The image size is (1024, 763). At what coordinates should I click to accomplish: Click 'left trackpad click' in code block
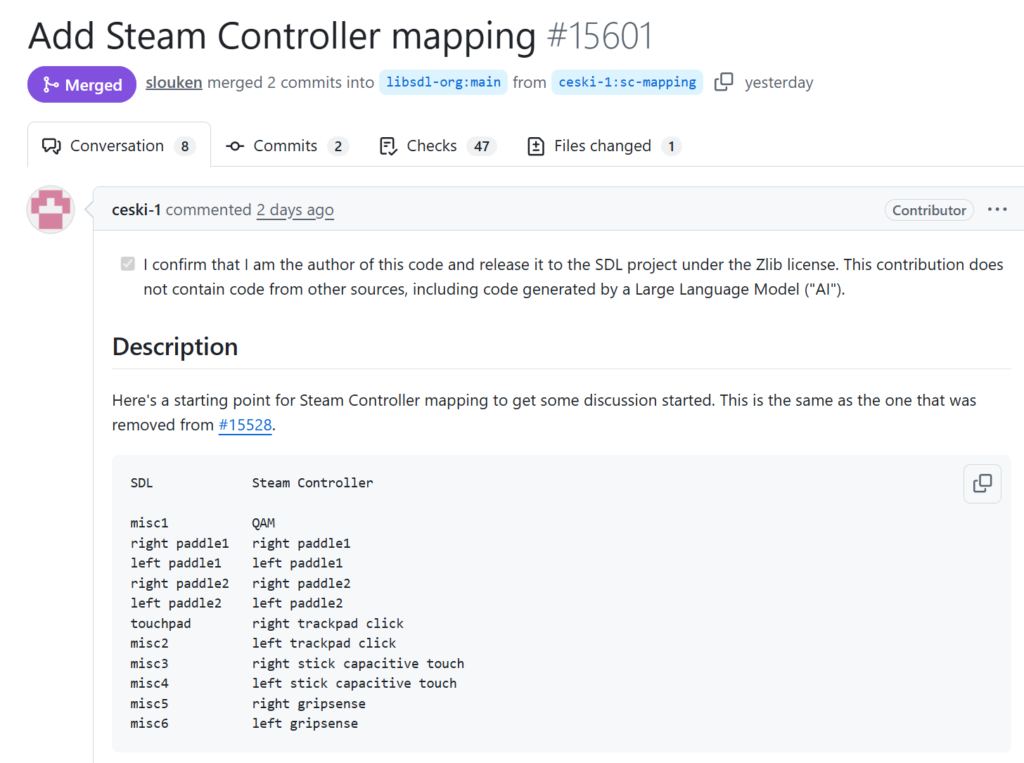coord(324,643)
